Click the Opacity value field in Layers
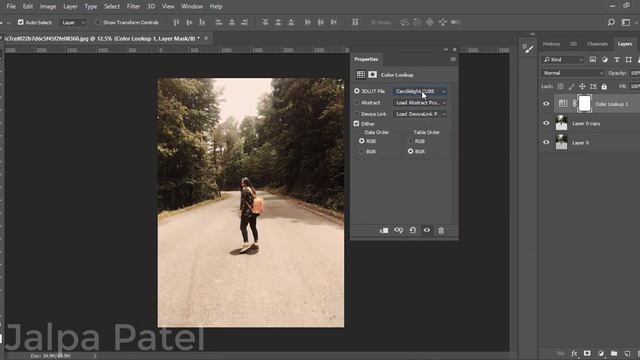Screen dimensions: 640x360 [x=635, y=73]
